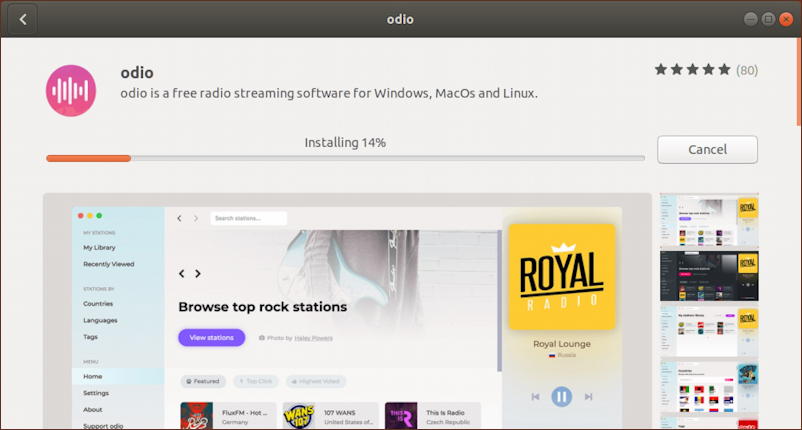Cancel the odio installation

click(707, 149)
